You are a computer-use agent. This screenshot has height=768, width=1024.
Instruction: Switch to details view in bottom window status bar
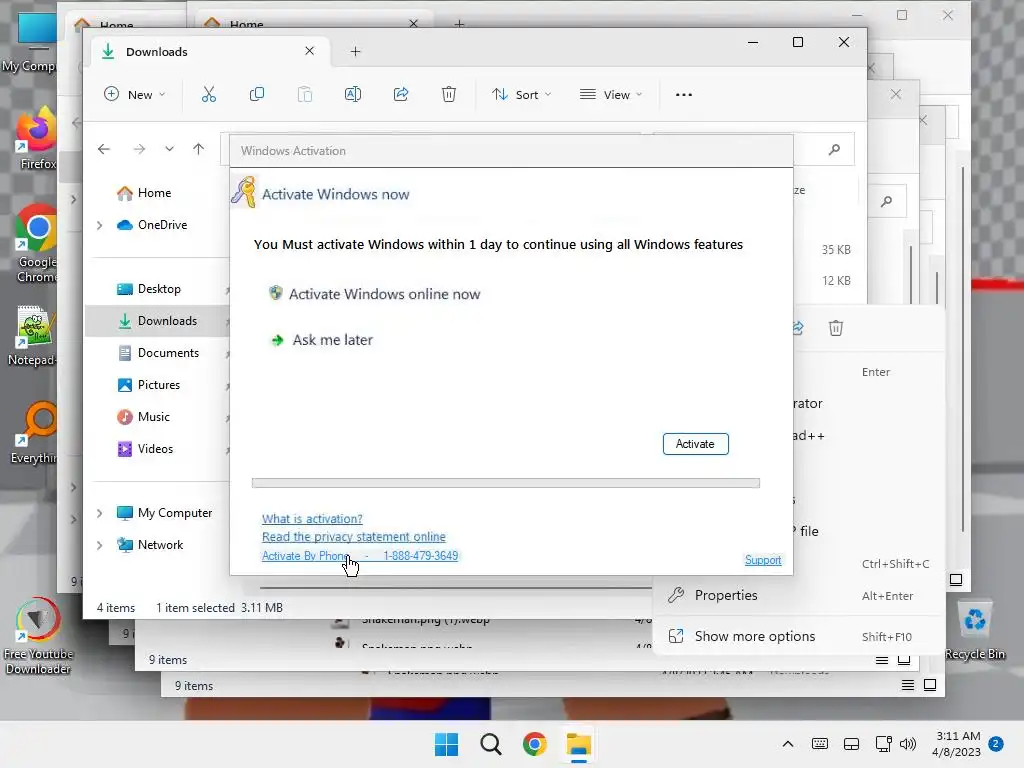pos(908,685)
